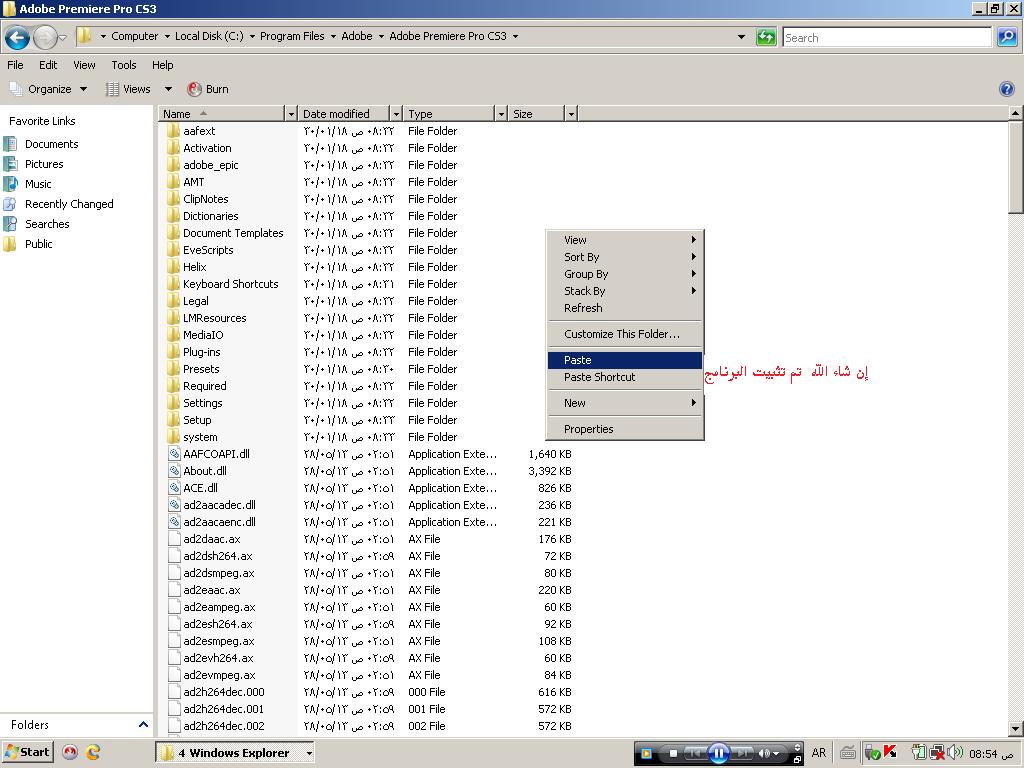Restore Media Player from the taskbar toolbar

(797, 759)
